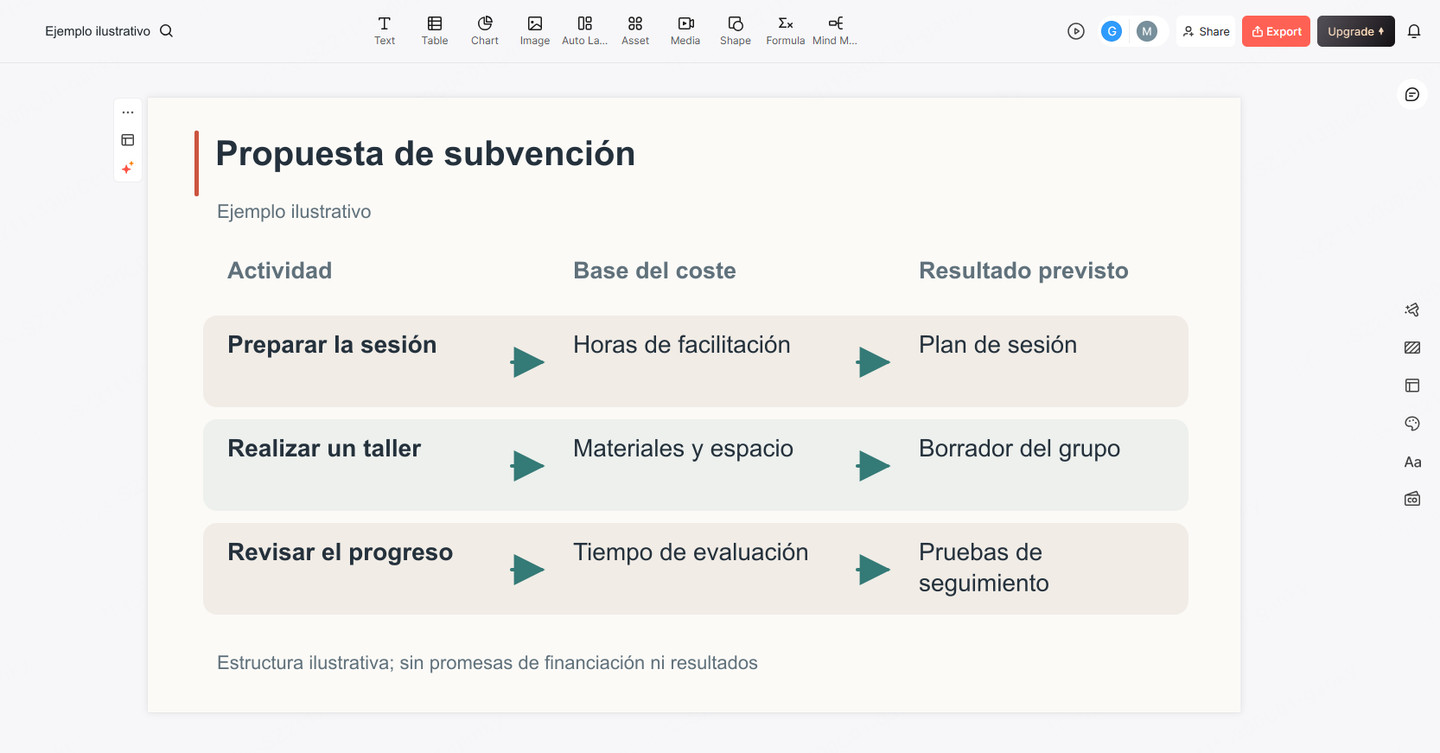Click the slide layout icon

pyautogui.click(x=127, y=140)
